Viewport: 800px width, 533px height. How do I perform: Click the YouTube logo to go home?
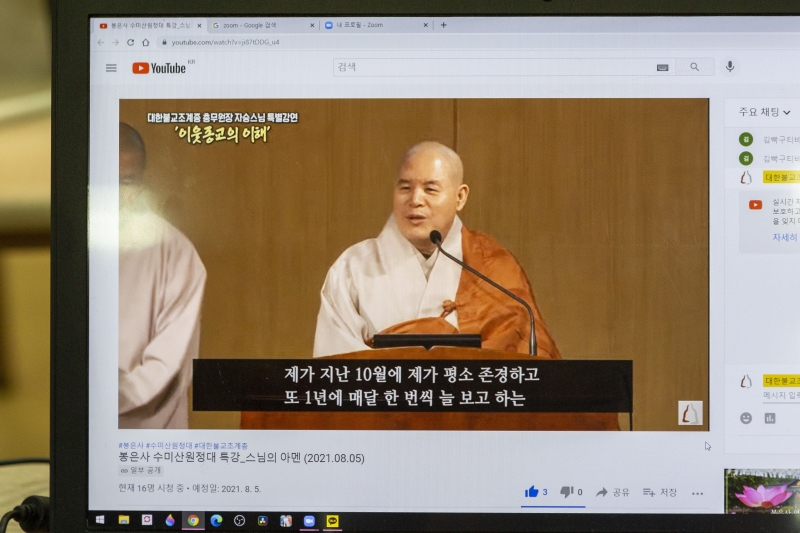tap(160, 68)
